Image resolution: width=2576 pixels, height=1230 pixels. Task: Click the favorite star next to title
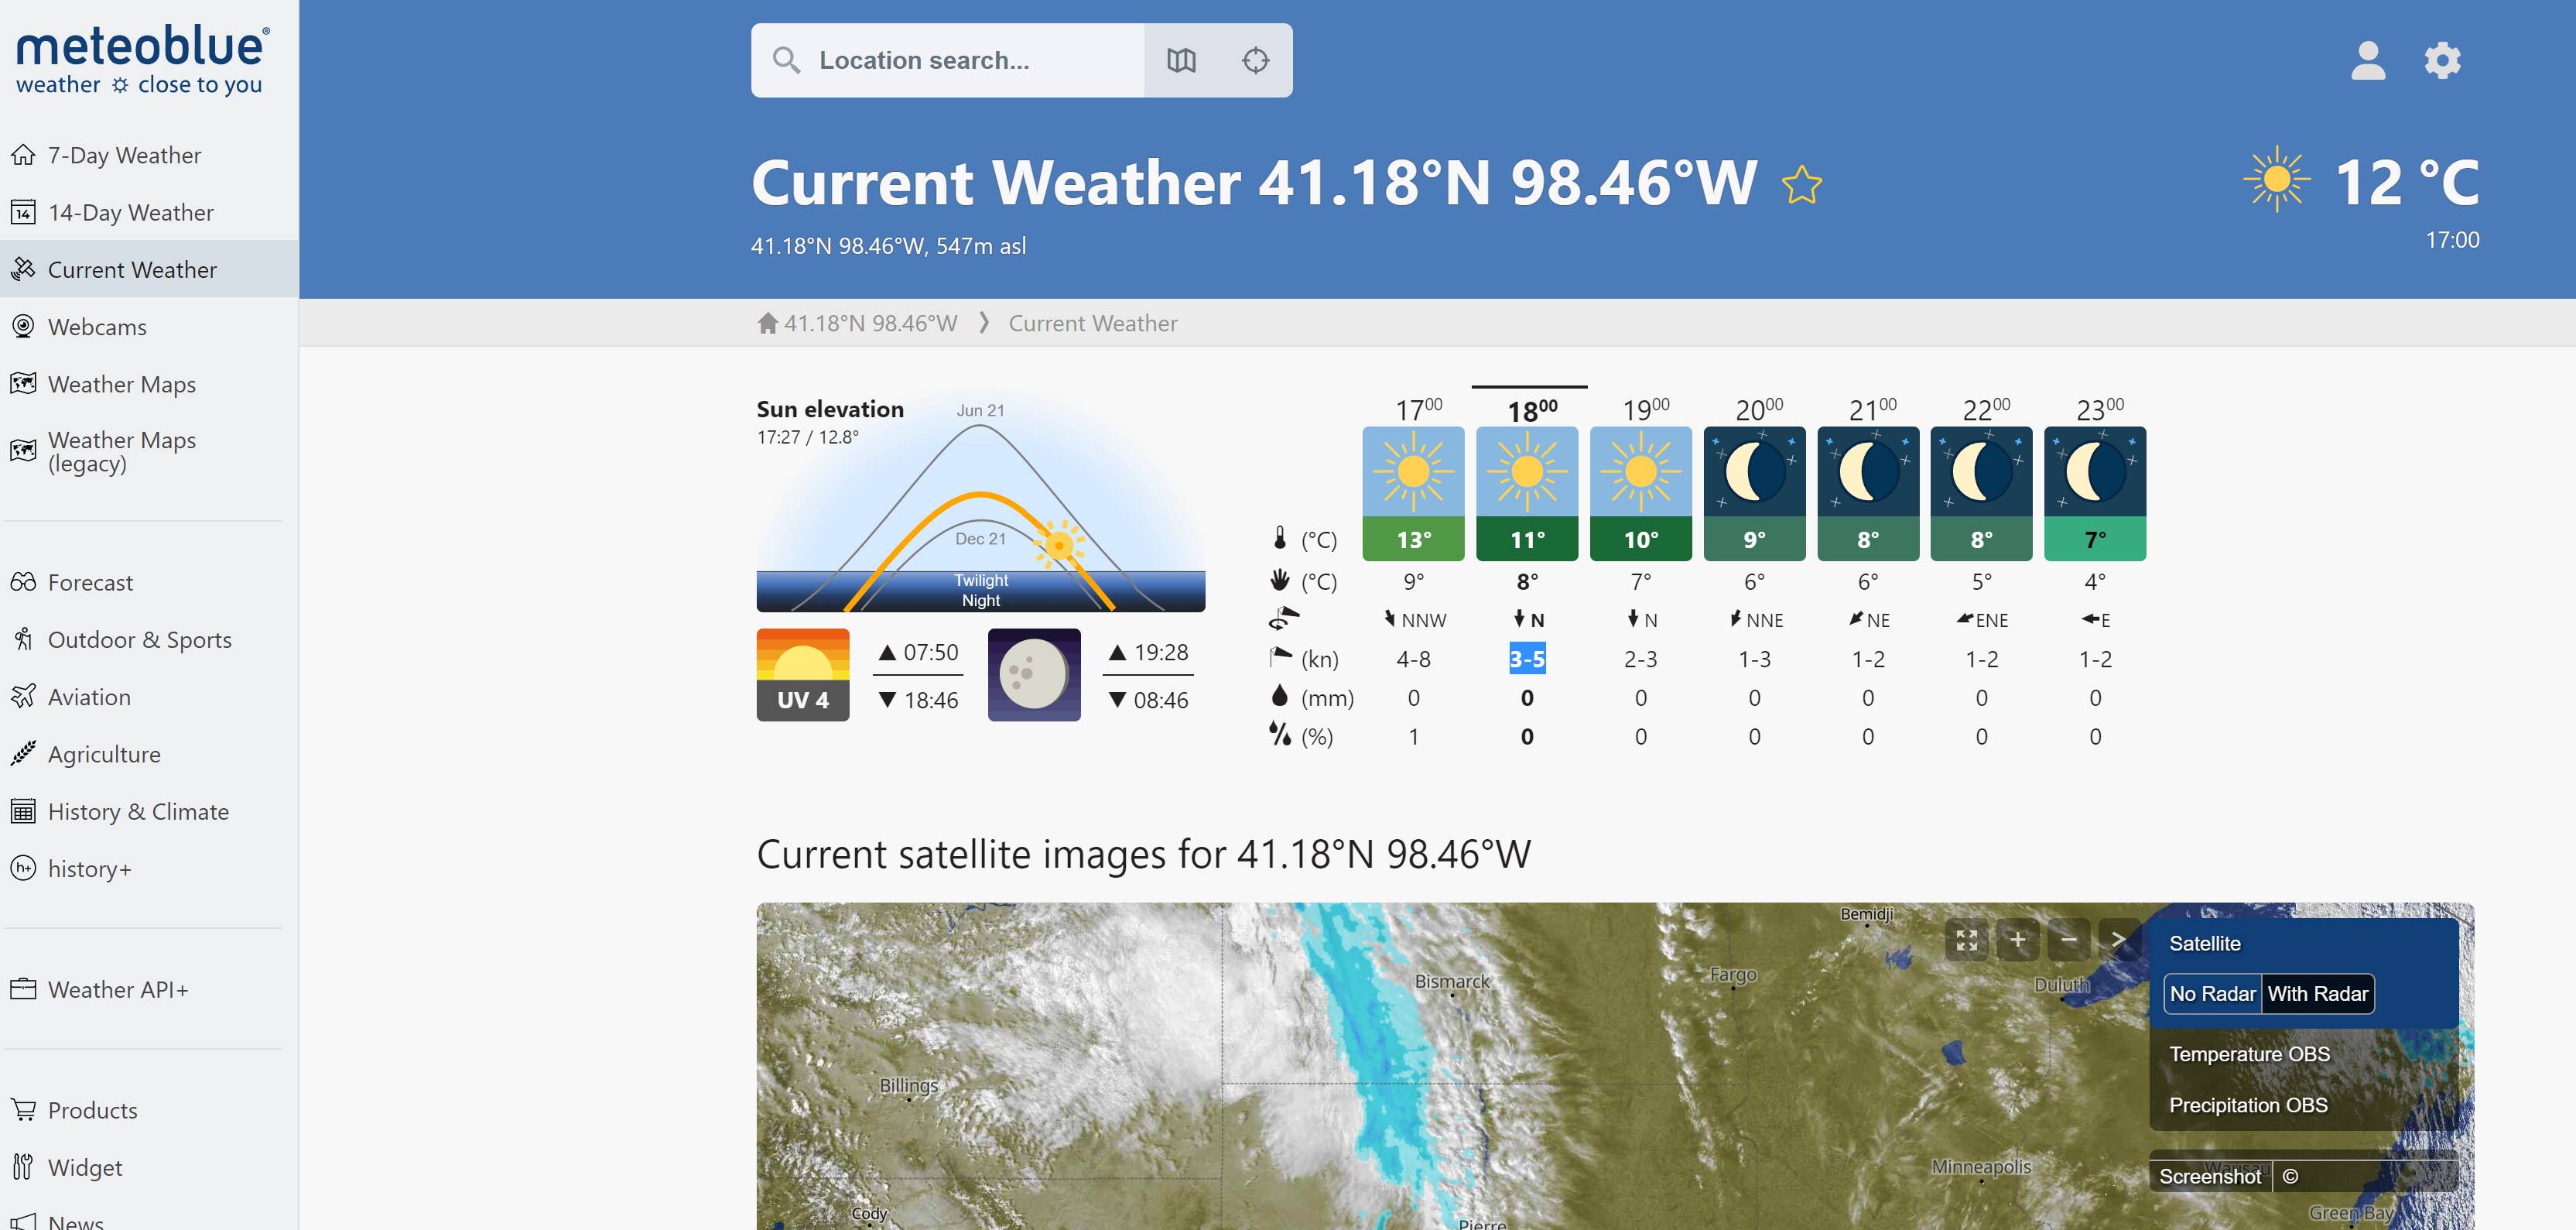click(1801, 185)
